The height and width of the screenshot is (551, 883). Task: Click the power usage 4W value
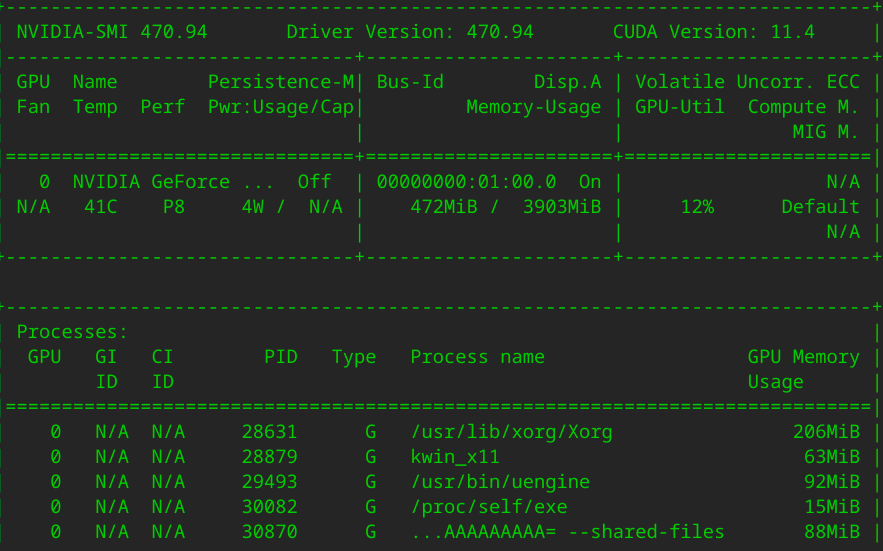252,207
